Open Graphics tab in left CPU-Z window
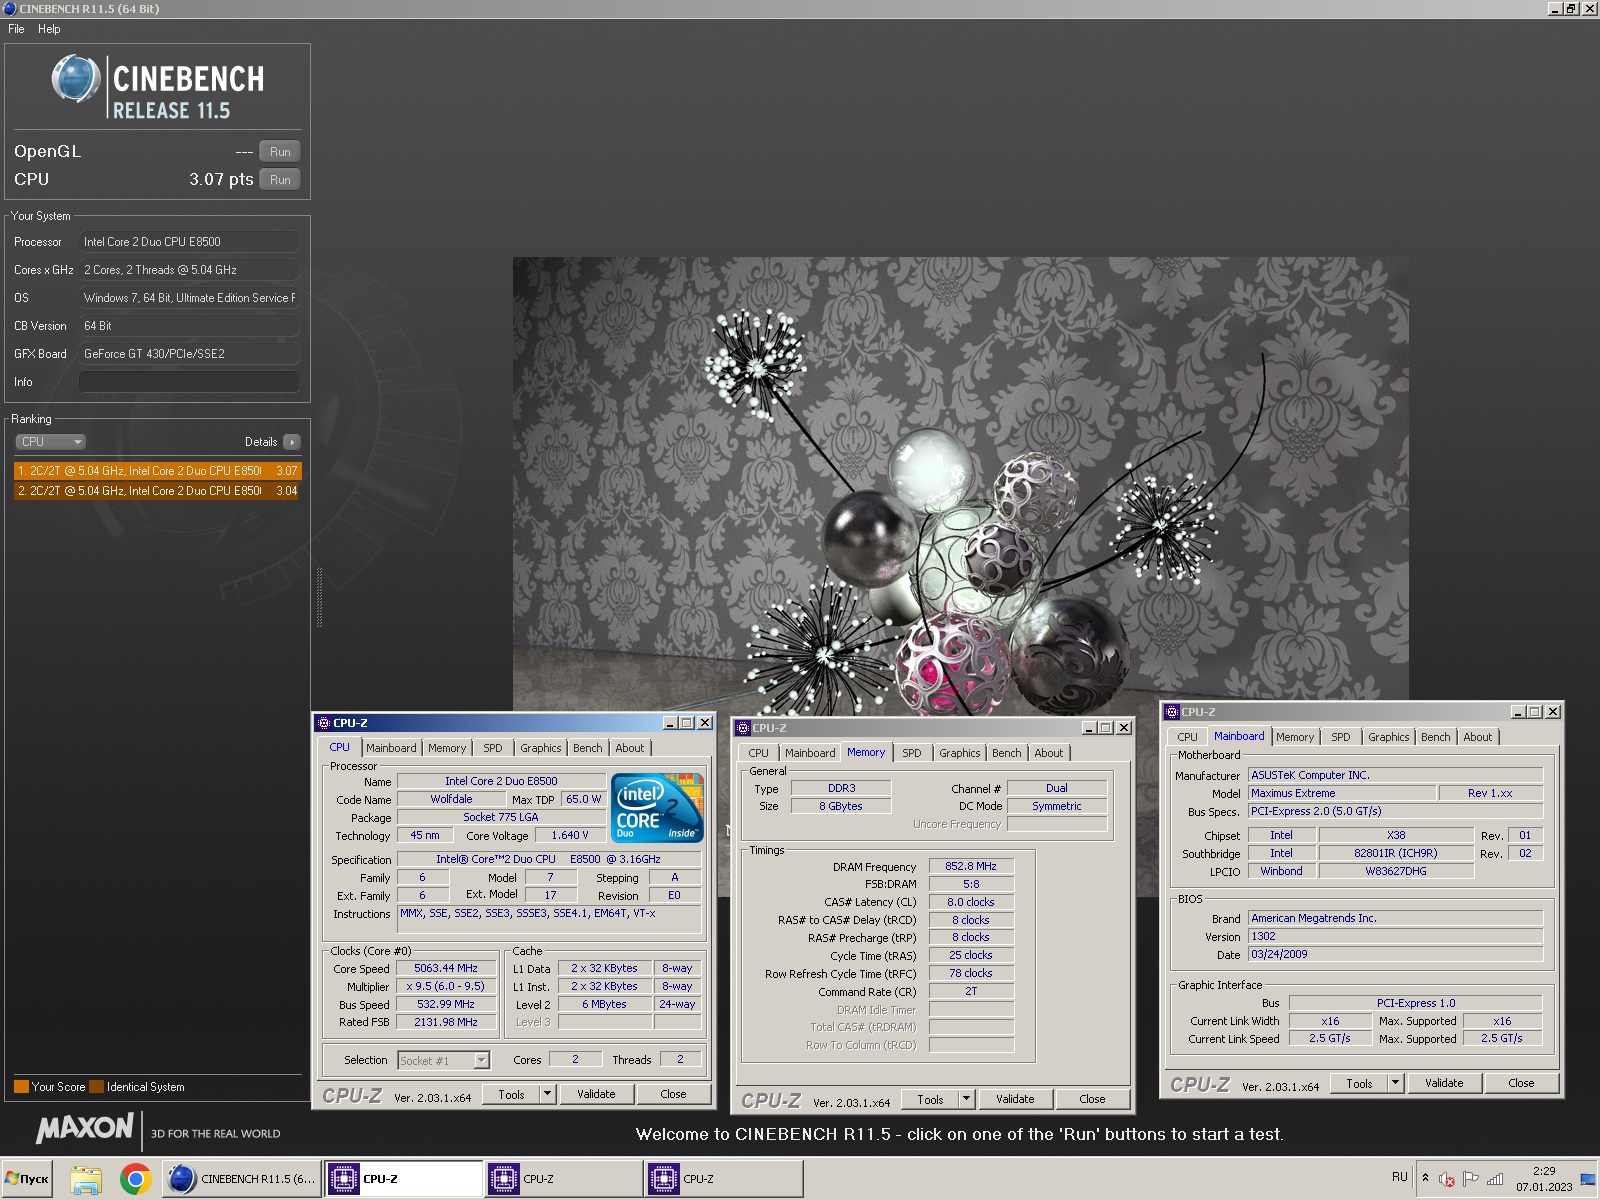This screenshot has width=1600, height=1200. pos(541,748)
